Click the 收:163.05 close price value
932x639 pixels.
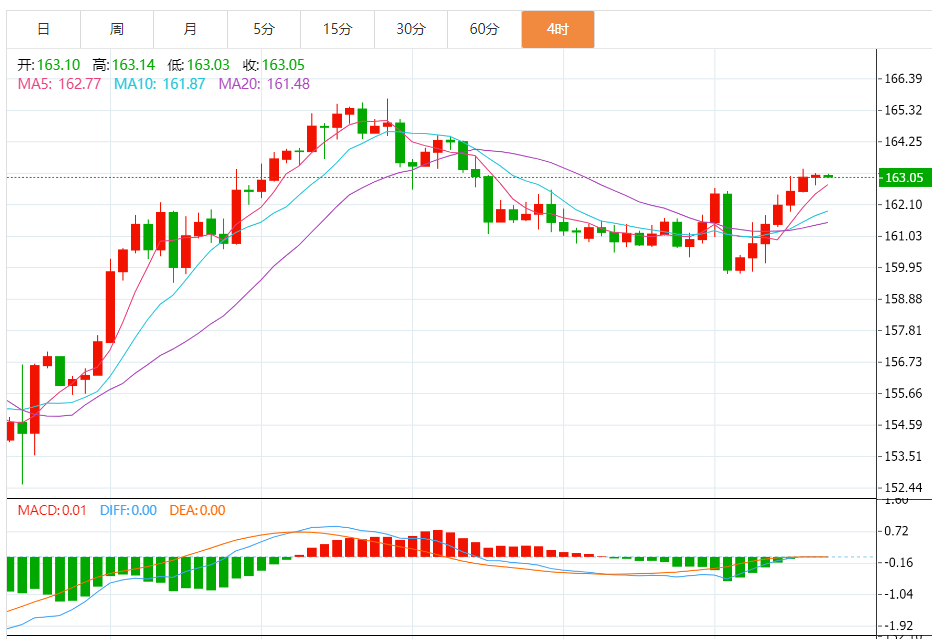click(x=273, y=65)
